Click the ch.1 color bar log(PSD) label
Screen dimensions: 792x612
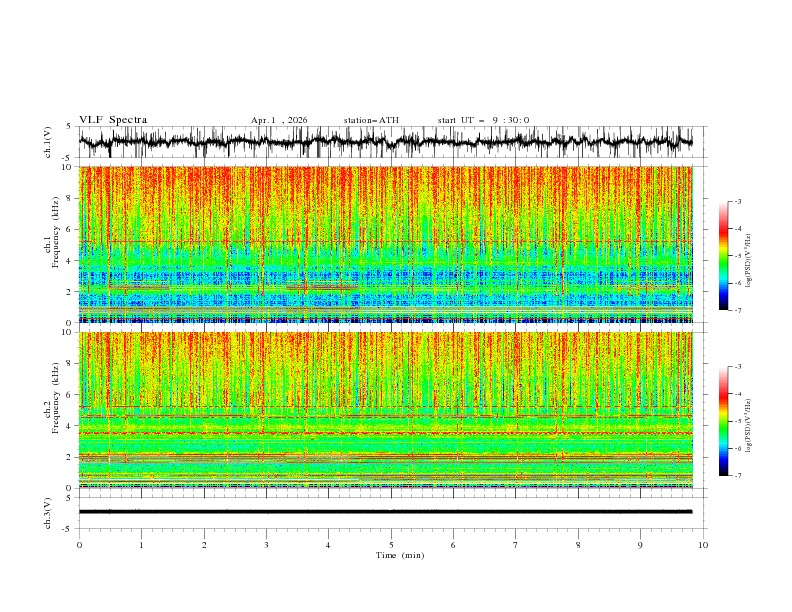pos(748,261)
